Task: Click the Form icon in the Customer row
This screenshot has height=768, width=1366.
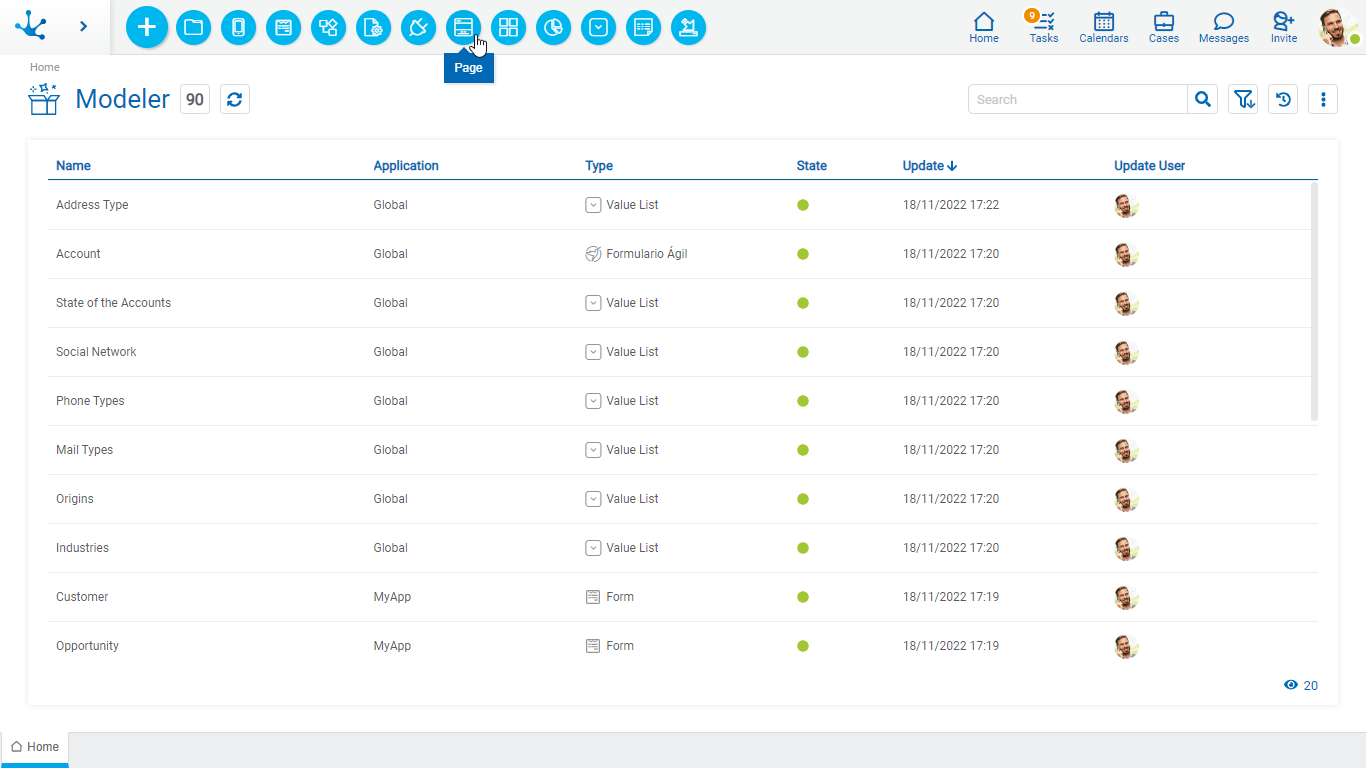Action: coord(593,597)
